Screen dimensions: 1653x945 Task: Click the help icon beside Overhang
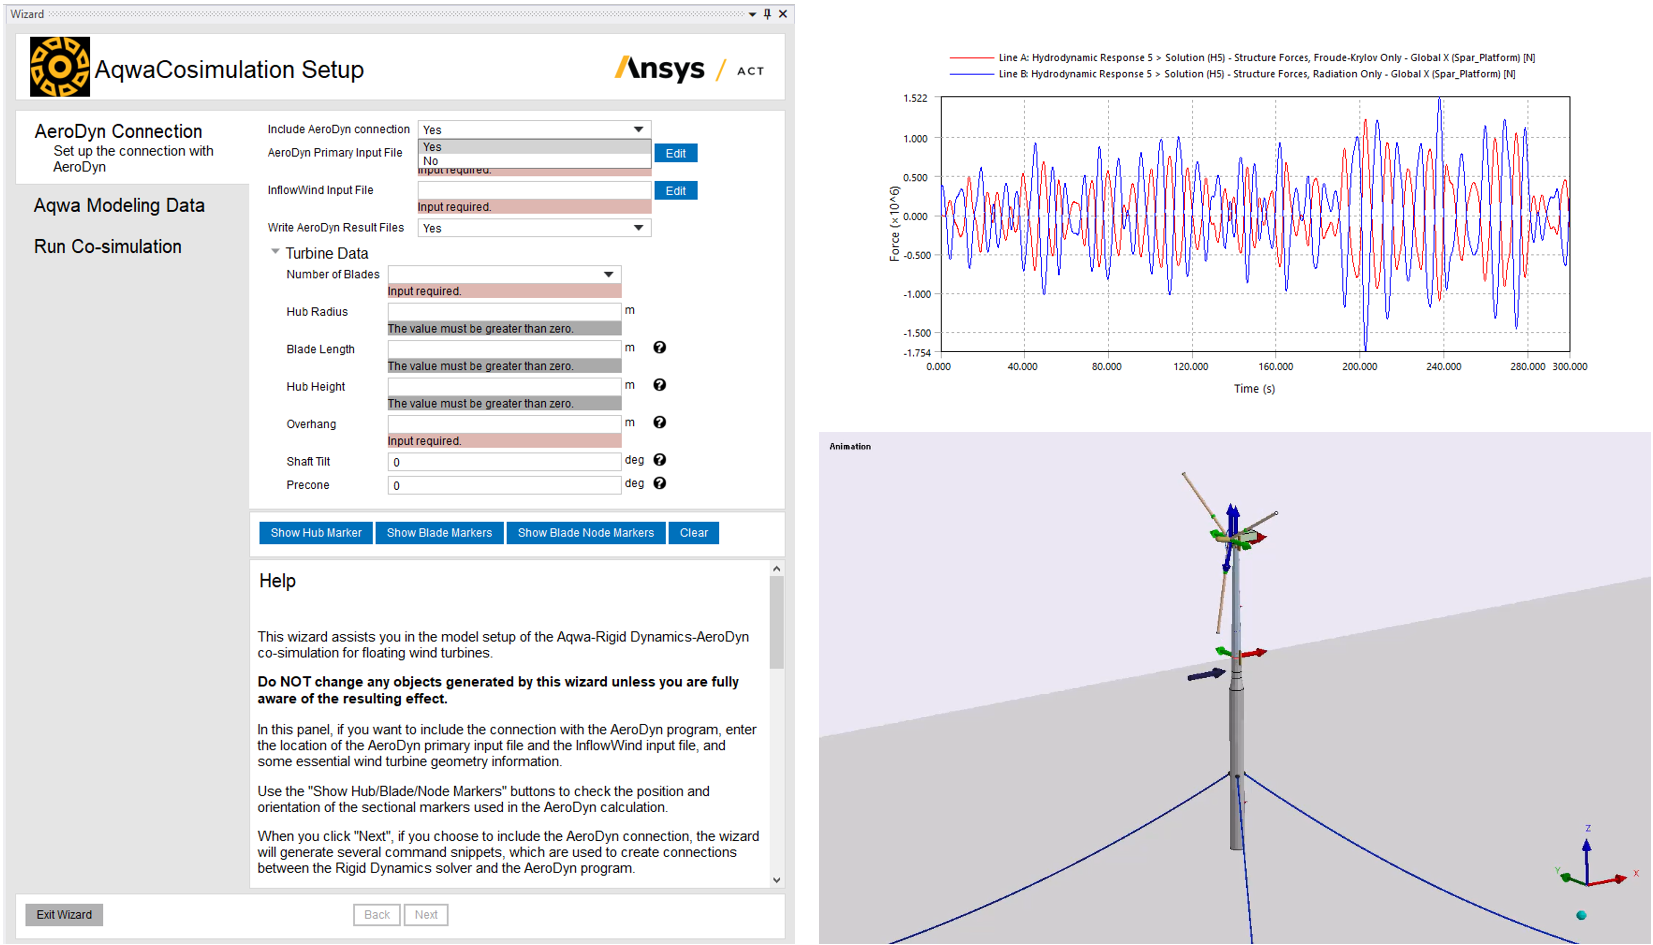[x=659, y=423]
